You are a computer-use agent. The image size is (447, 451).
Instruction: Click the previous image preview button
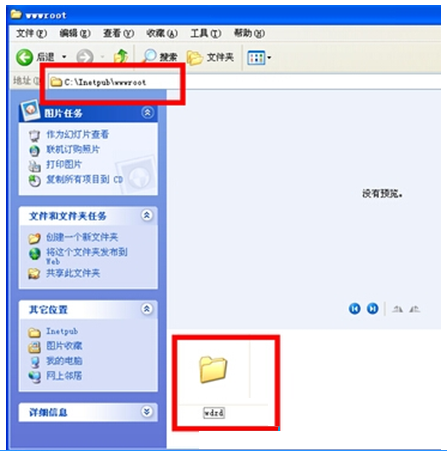point(355,309)
